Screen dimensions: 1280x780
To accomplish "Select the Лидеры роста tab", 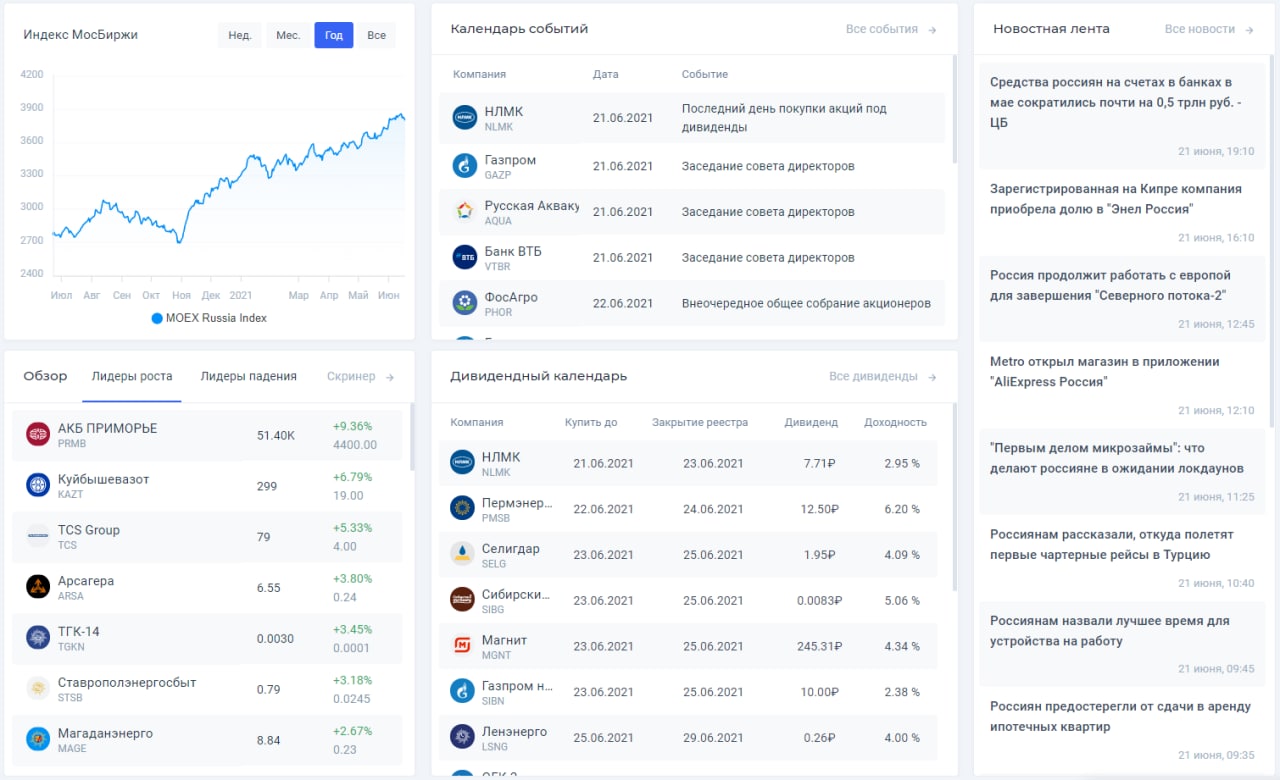I will (132, 376).
